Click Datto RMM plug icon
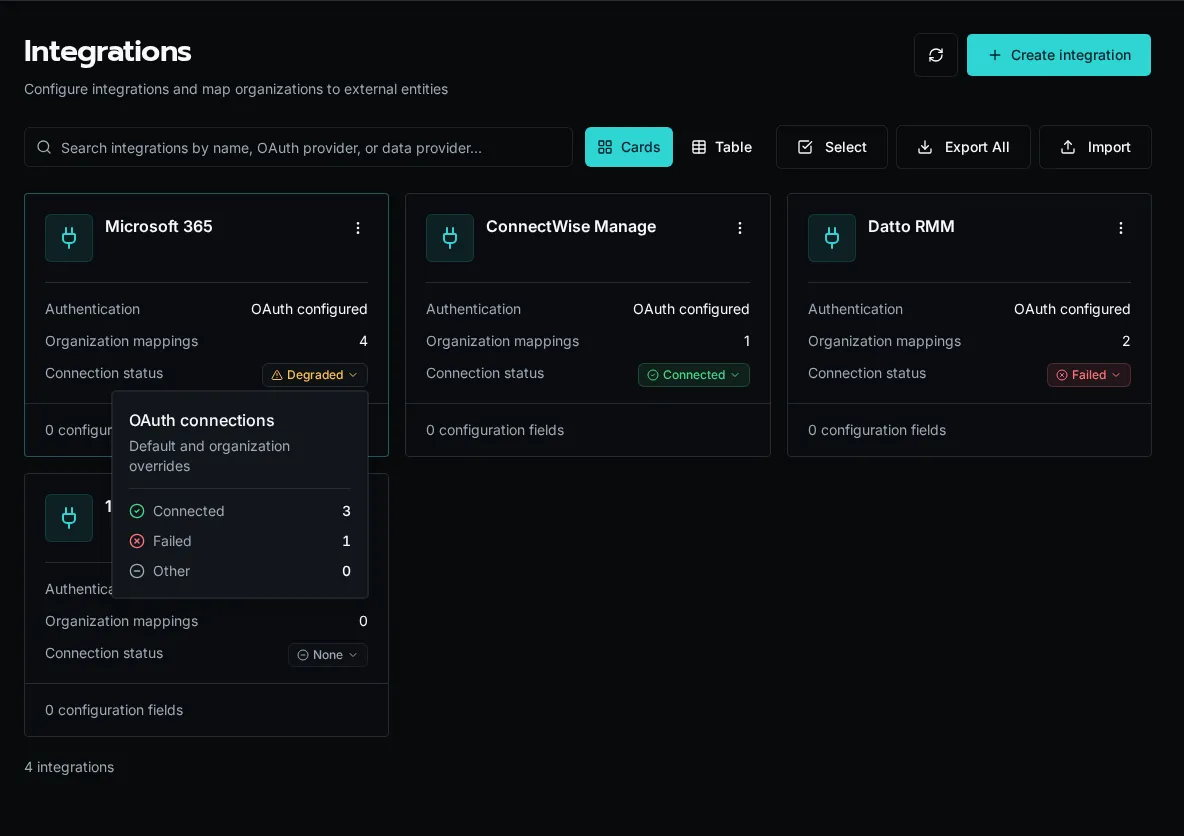This screenshot has width=1184, height=836. [x=831, y=238]
